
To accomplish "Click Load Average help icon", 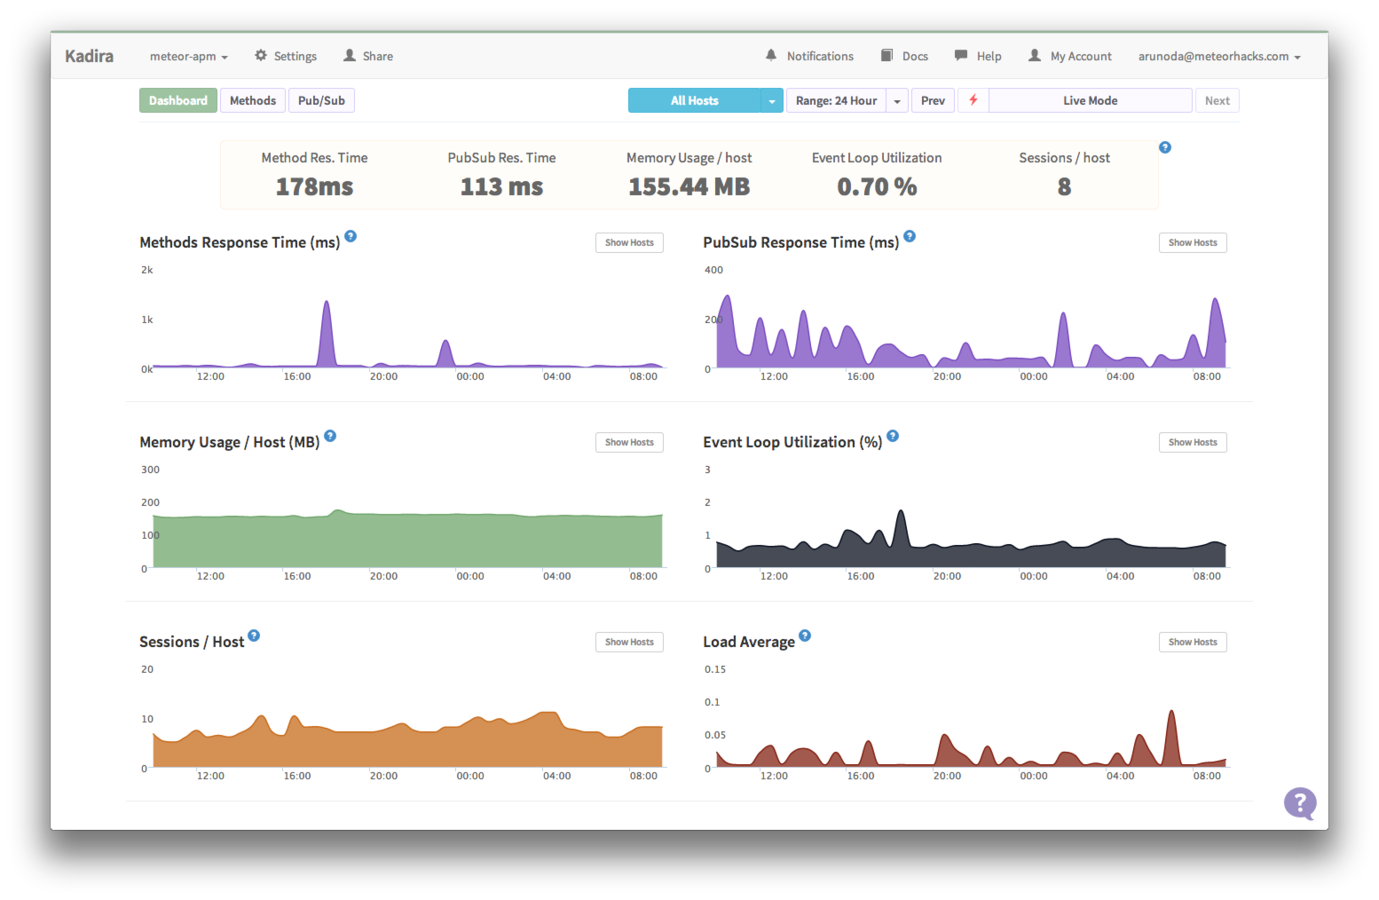I will [x=805, y=636].
